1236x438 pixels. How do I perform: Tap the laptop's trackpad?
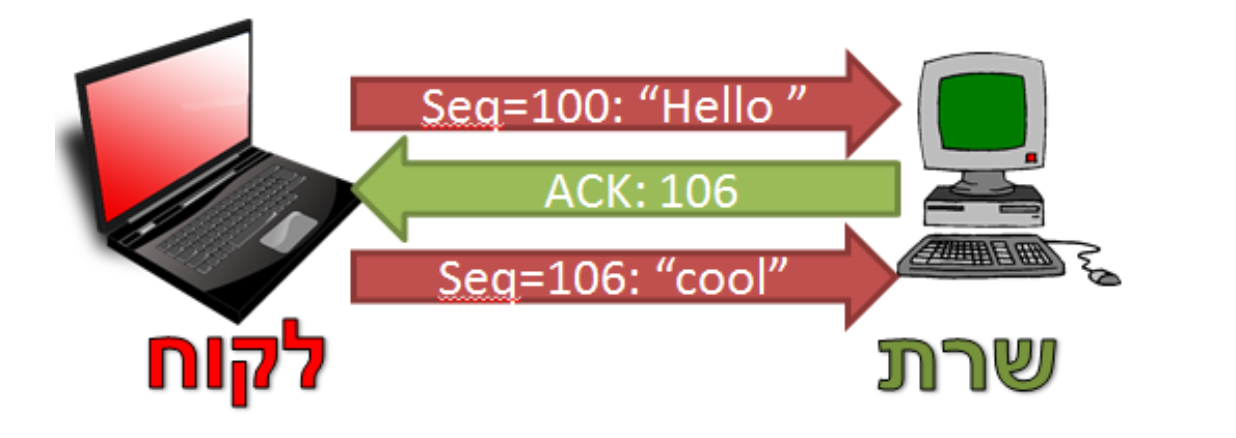tap(285, 232)
